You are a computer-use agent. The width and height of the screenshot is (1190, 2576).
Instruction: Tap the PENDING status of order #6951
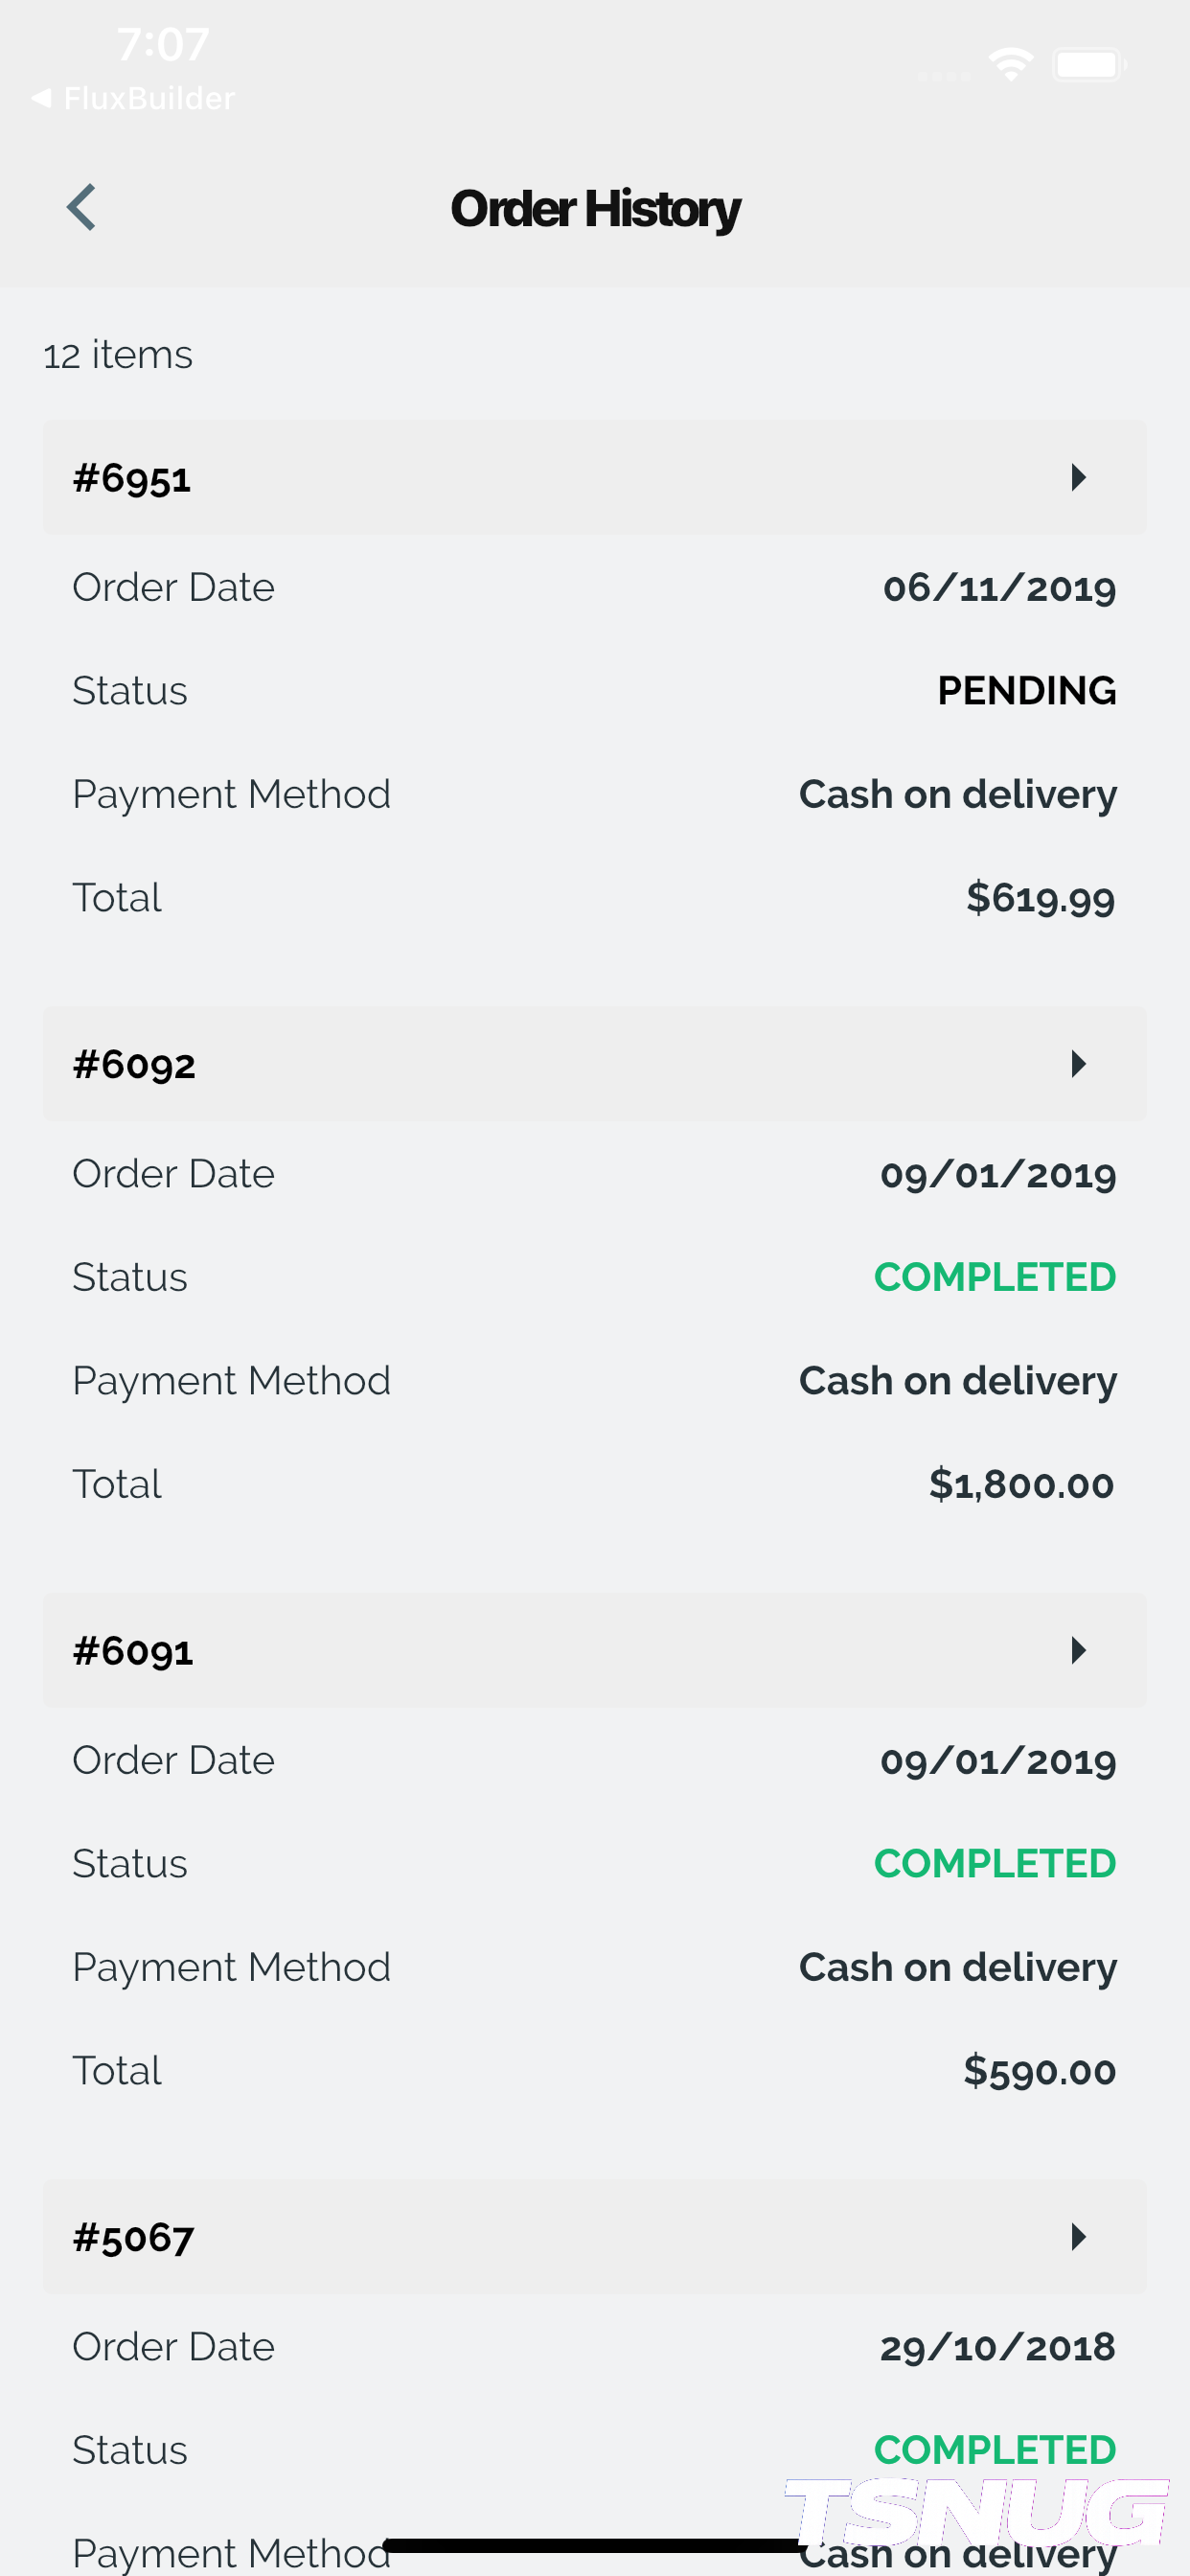[1026, 691]
